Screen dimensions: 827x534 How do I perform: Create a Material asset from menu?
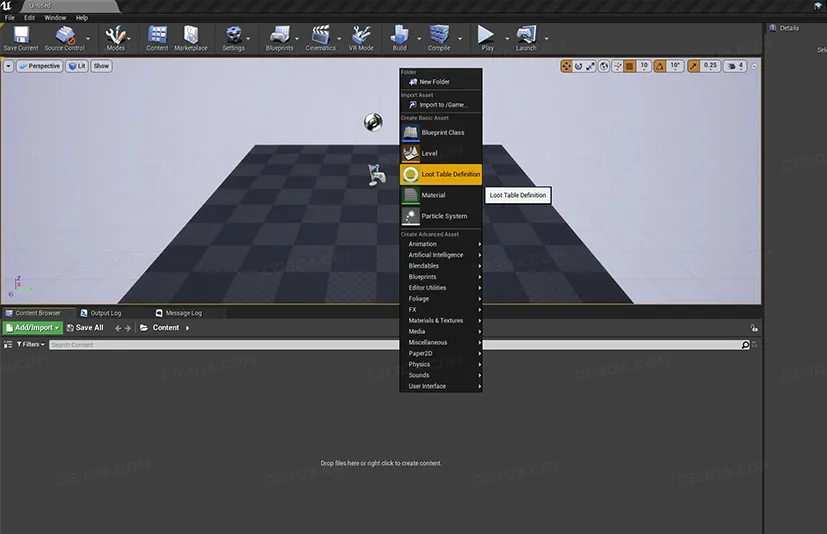[441, 195]
